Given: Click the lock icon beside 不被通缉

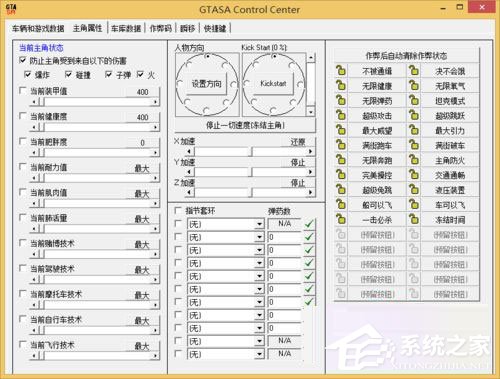Looking at the screenshot, I should click(341, 71).
